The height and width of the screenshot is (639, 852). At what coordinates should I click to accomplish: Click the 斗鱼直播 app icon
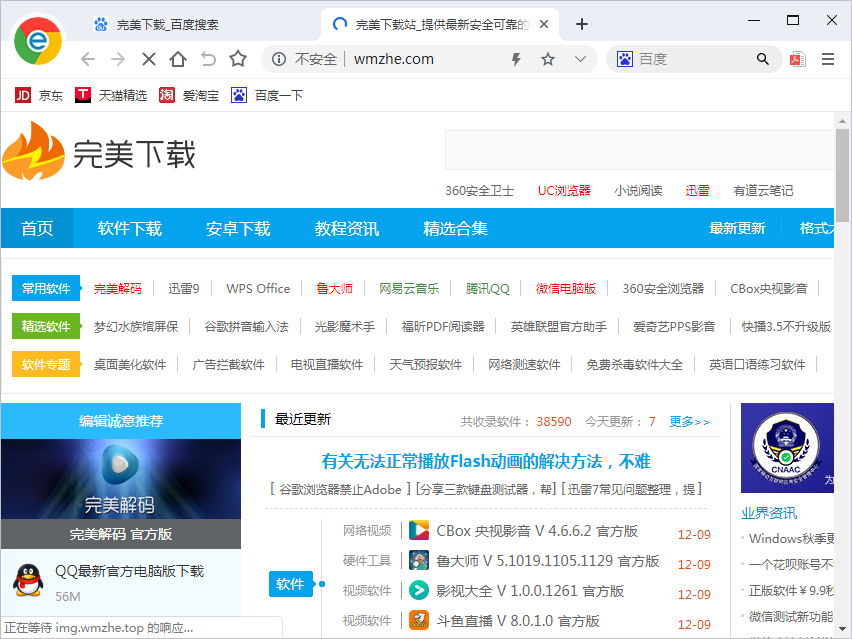(419, 620)
